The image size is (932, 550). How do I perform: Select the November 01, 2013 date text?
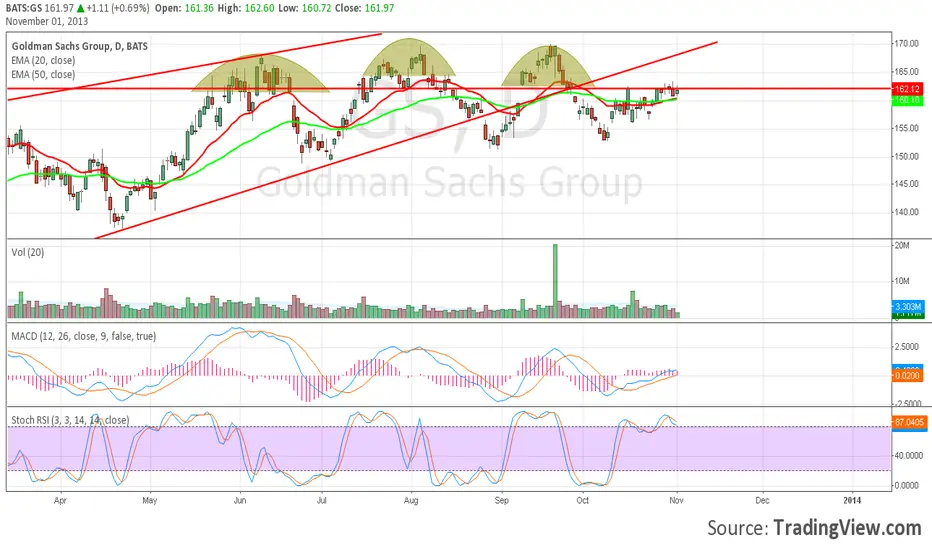tap(47, 21)
